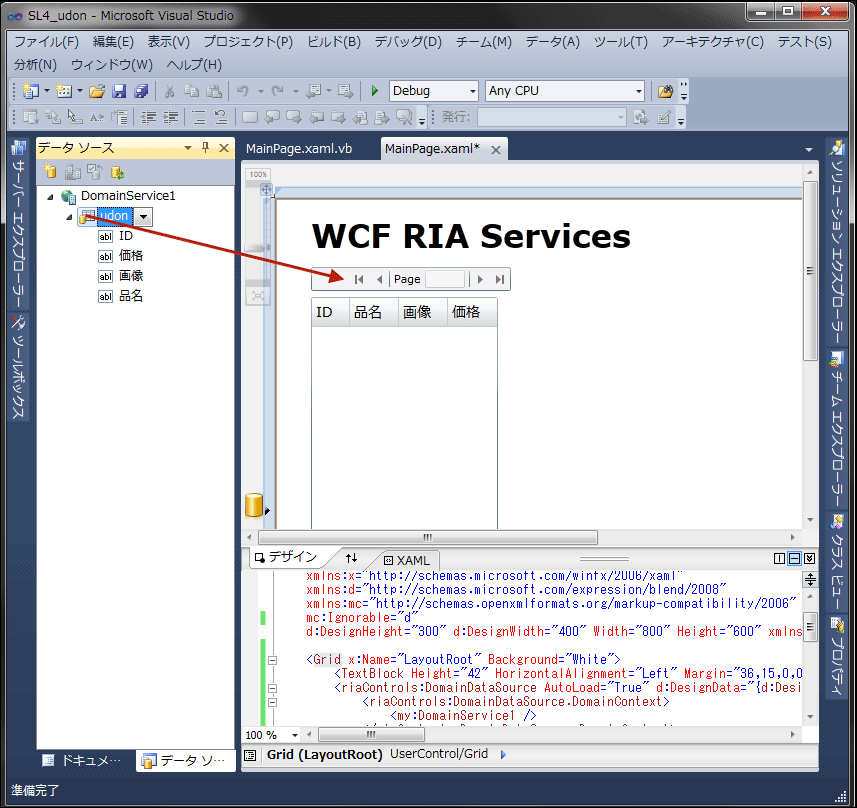857x808 pixels.
Task: Click the Add New Item toolbar icon
Action: (x=64, y=91)
